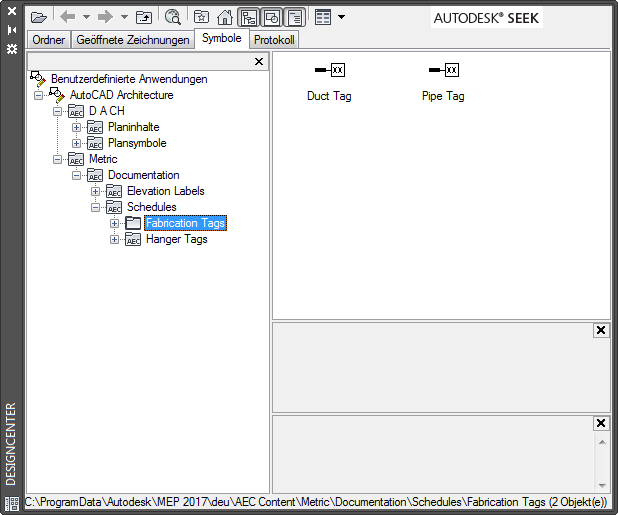Expand the Elevation Labels node
Viewport: 618px width, 515px height.
click(x=95, y=191)
